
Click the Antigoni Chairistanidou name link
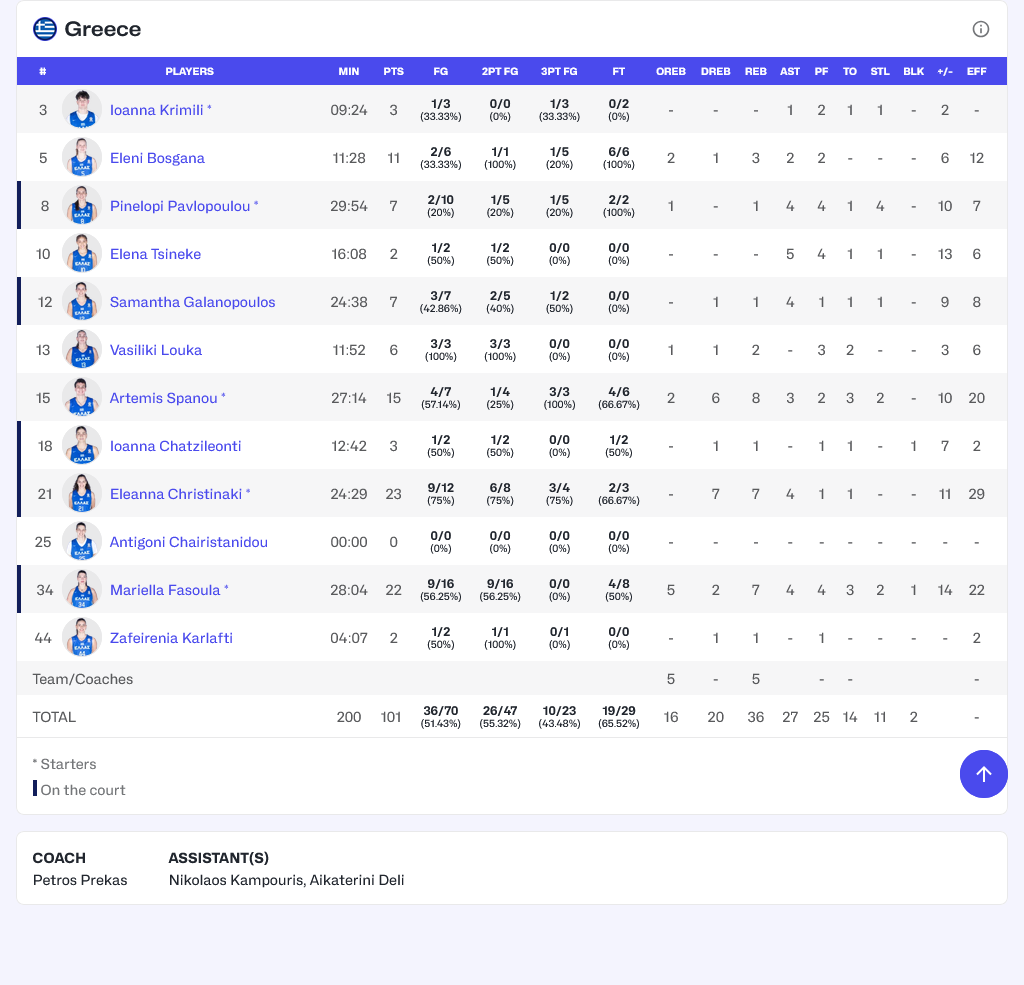click(x=189, y=542)
